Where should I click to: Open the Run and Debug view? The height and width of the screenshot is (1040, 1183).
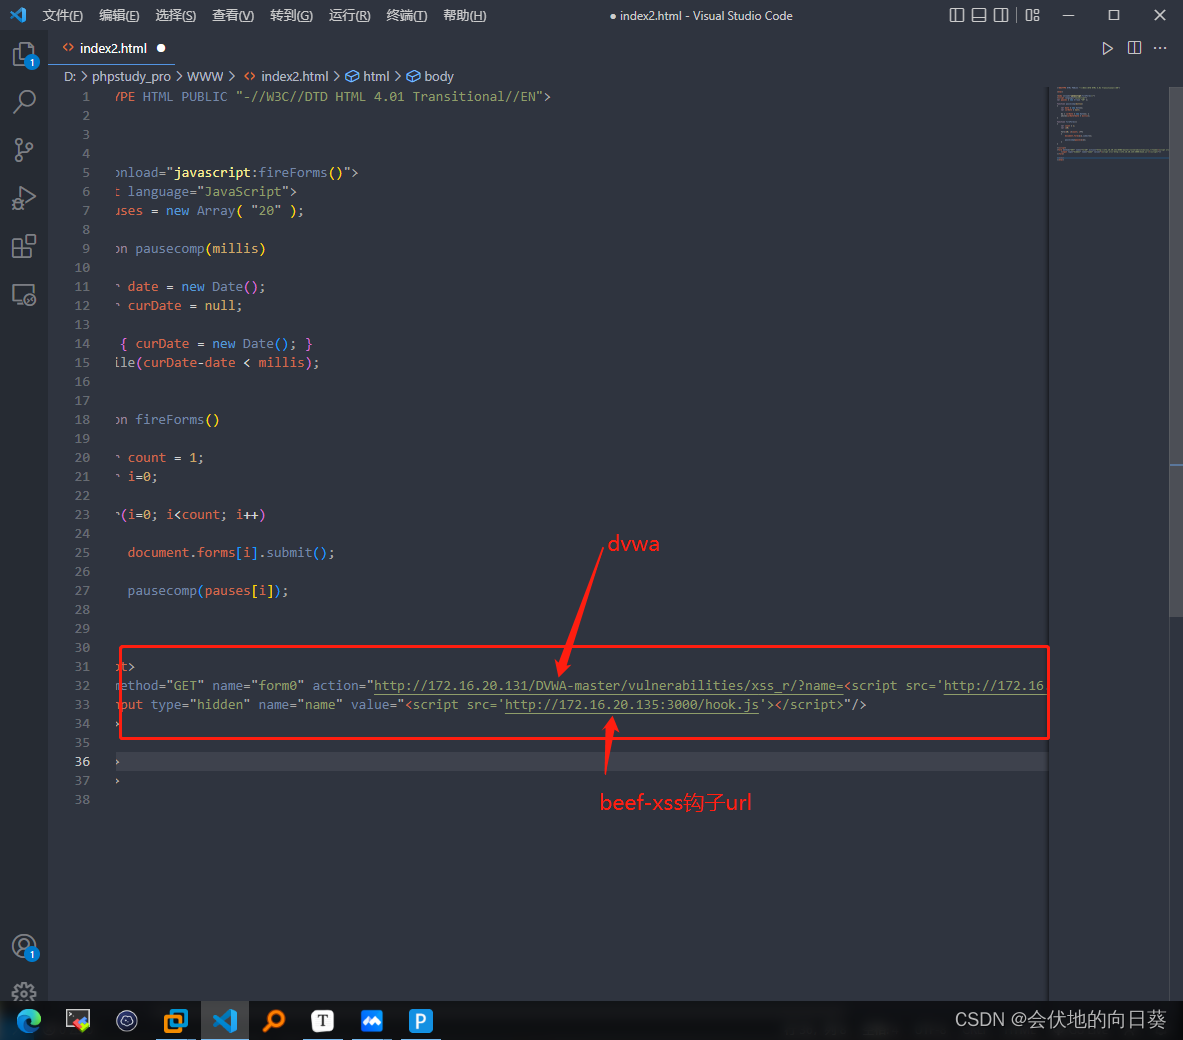point(24,198)
